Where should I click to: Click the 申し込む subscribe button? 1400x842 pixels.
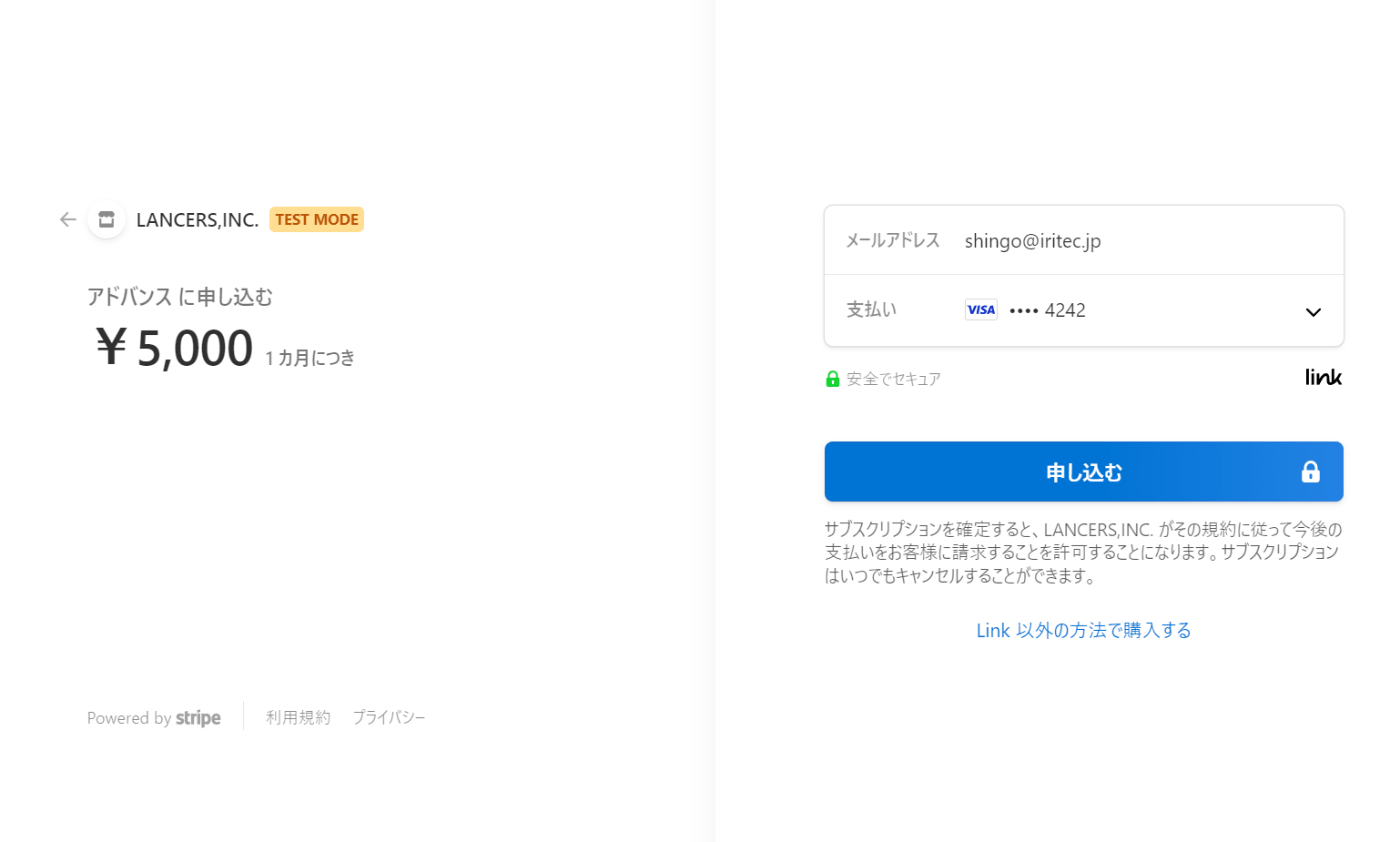pos(1084,472)
